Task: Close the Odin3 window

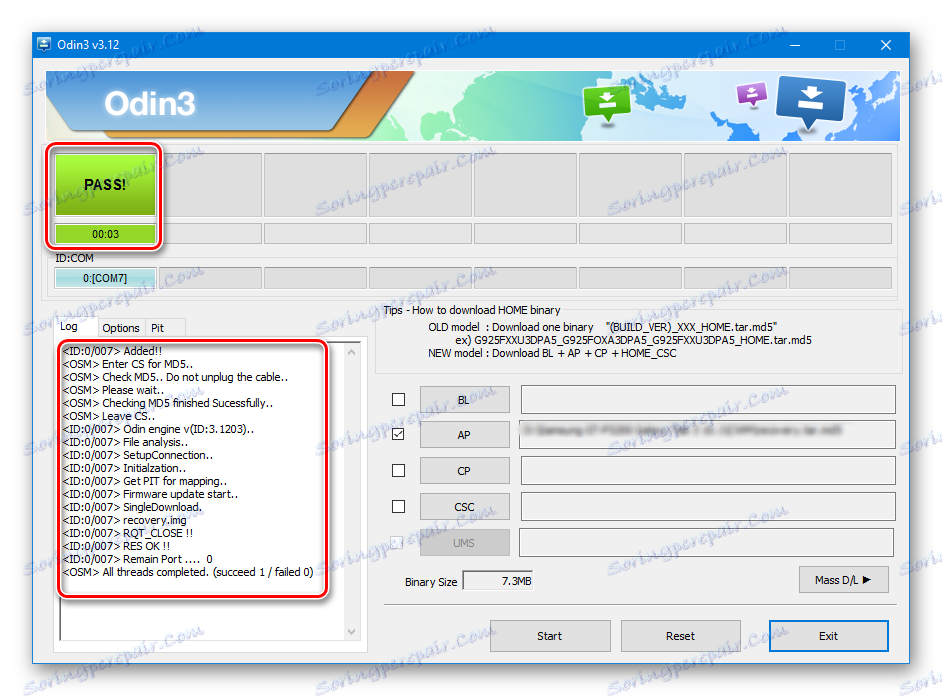Action: pos(886,45)
